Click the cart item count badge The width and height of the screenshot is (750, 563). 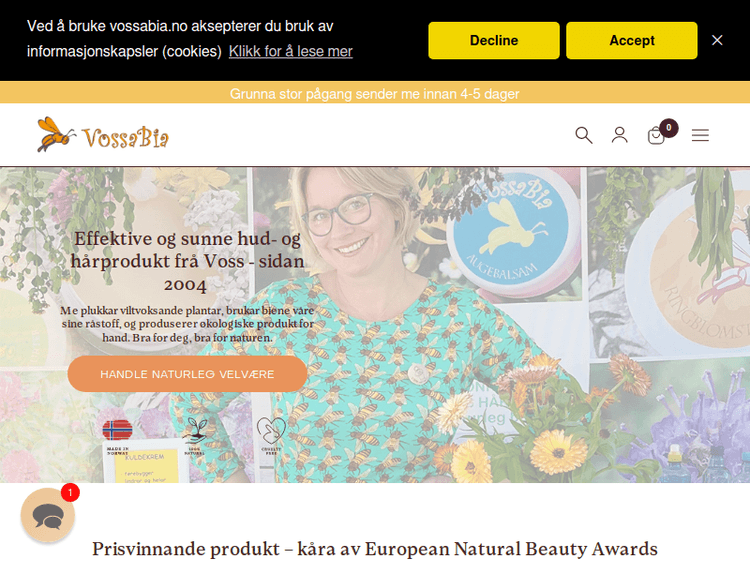(669, 128)
